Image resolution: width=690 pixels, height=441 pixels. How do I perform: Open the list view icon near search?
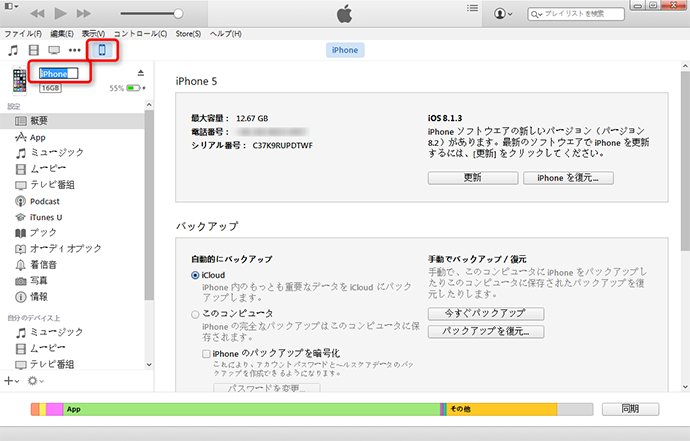(x=473, y=8)
